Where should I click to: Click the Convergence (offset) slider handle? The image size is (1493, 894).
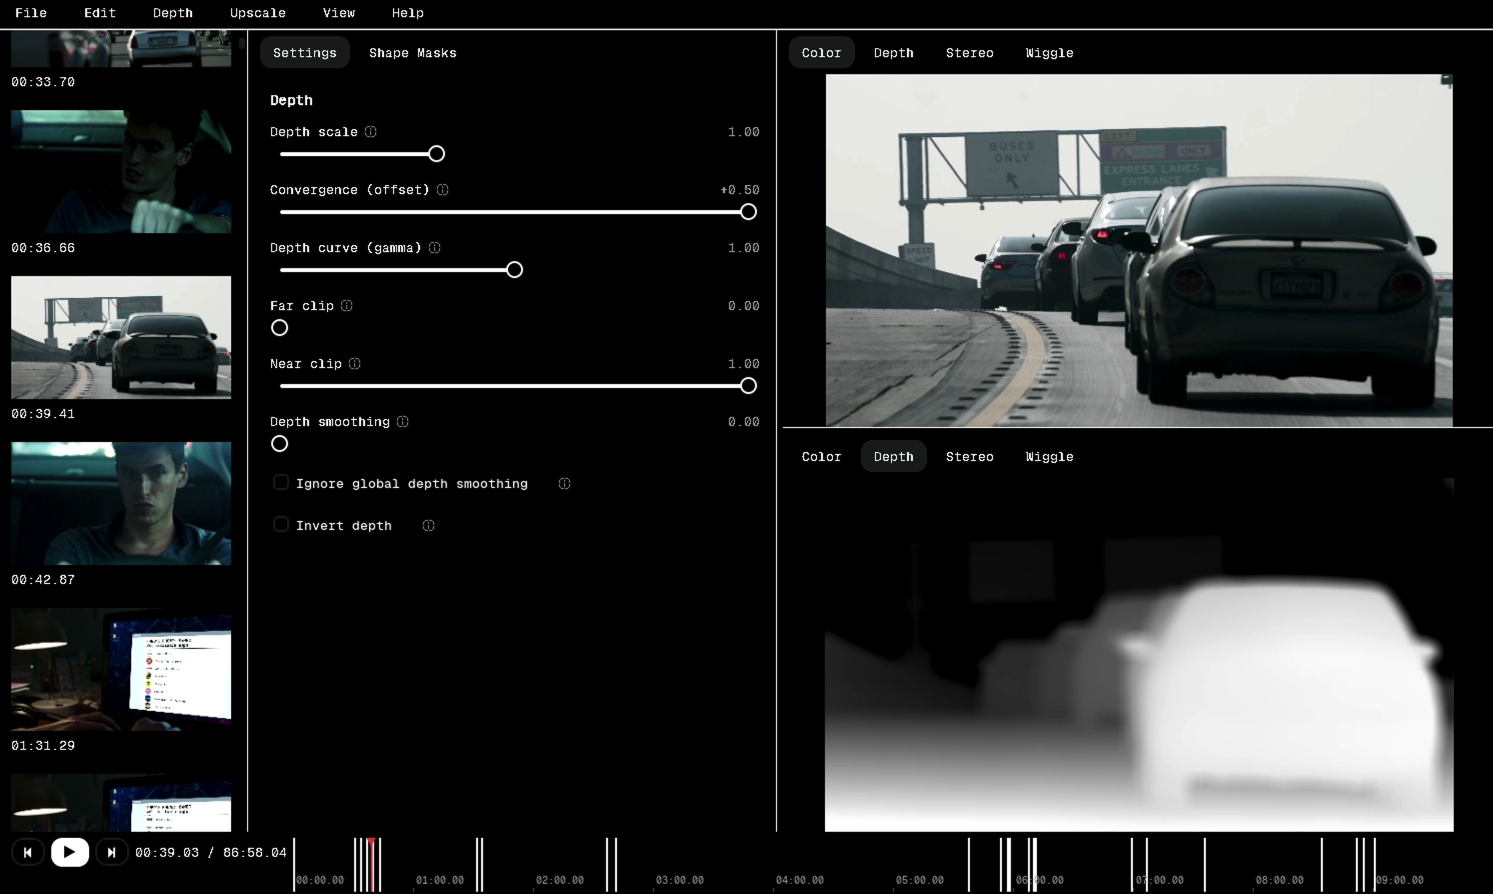[748, 212]
